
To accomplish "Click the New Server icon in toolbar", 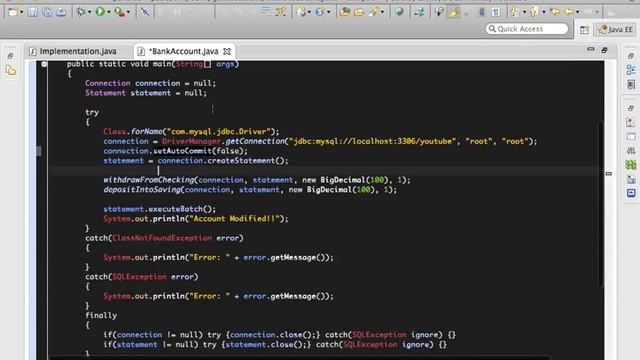I will (x=301, y=12).
